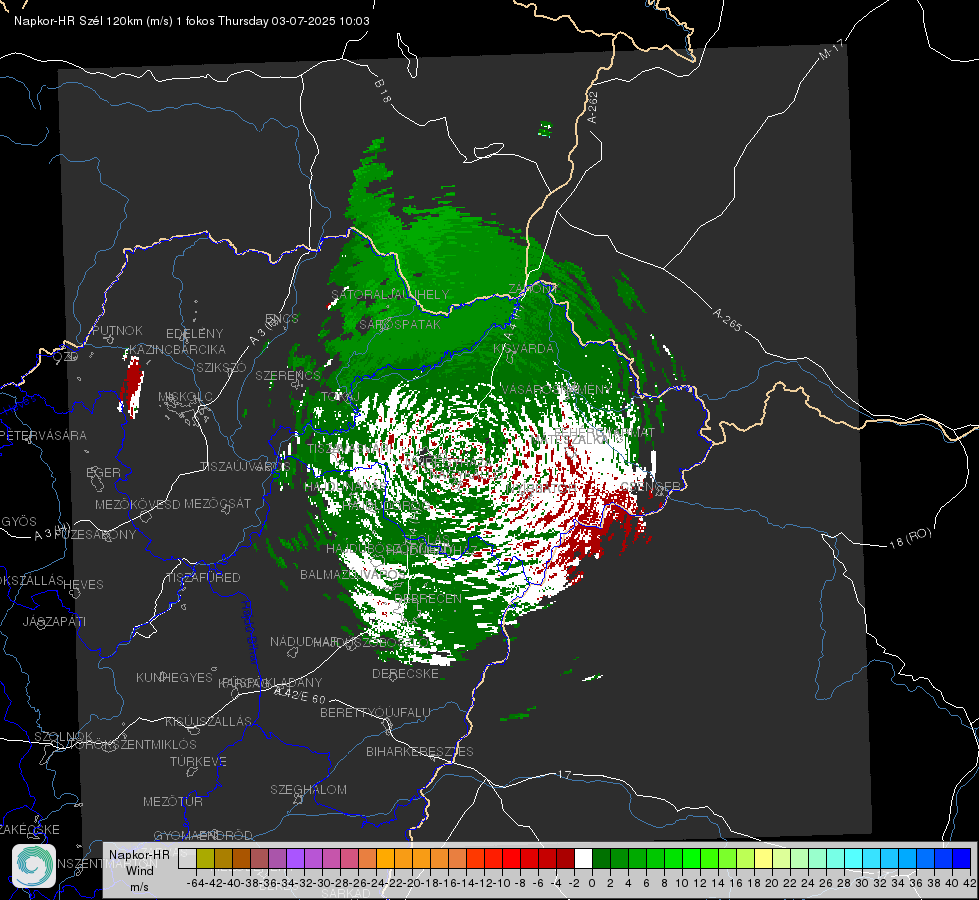Click the VÁSÁROSNAMÉNY city label
The height and width of the screenshot is (900, 979).
pyautogui.click(x=556, y=389)
